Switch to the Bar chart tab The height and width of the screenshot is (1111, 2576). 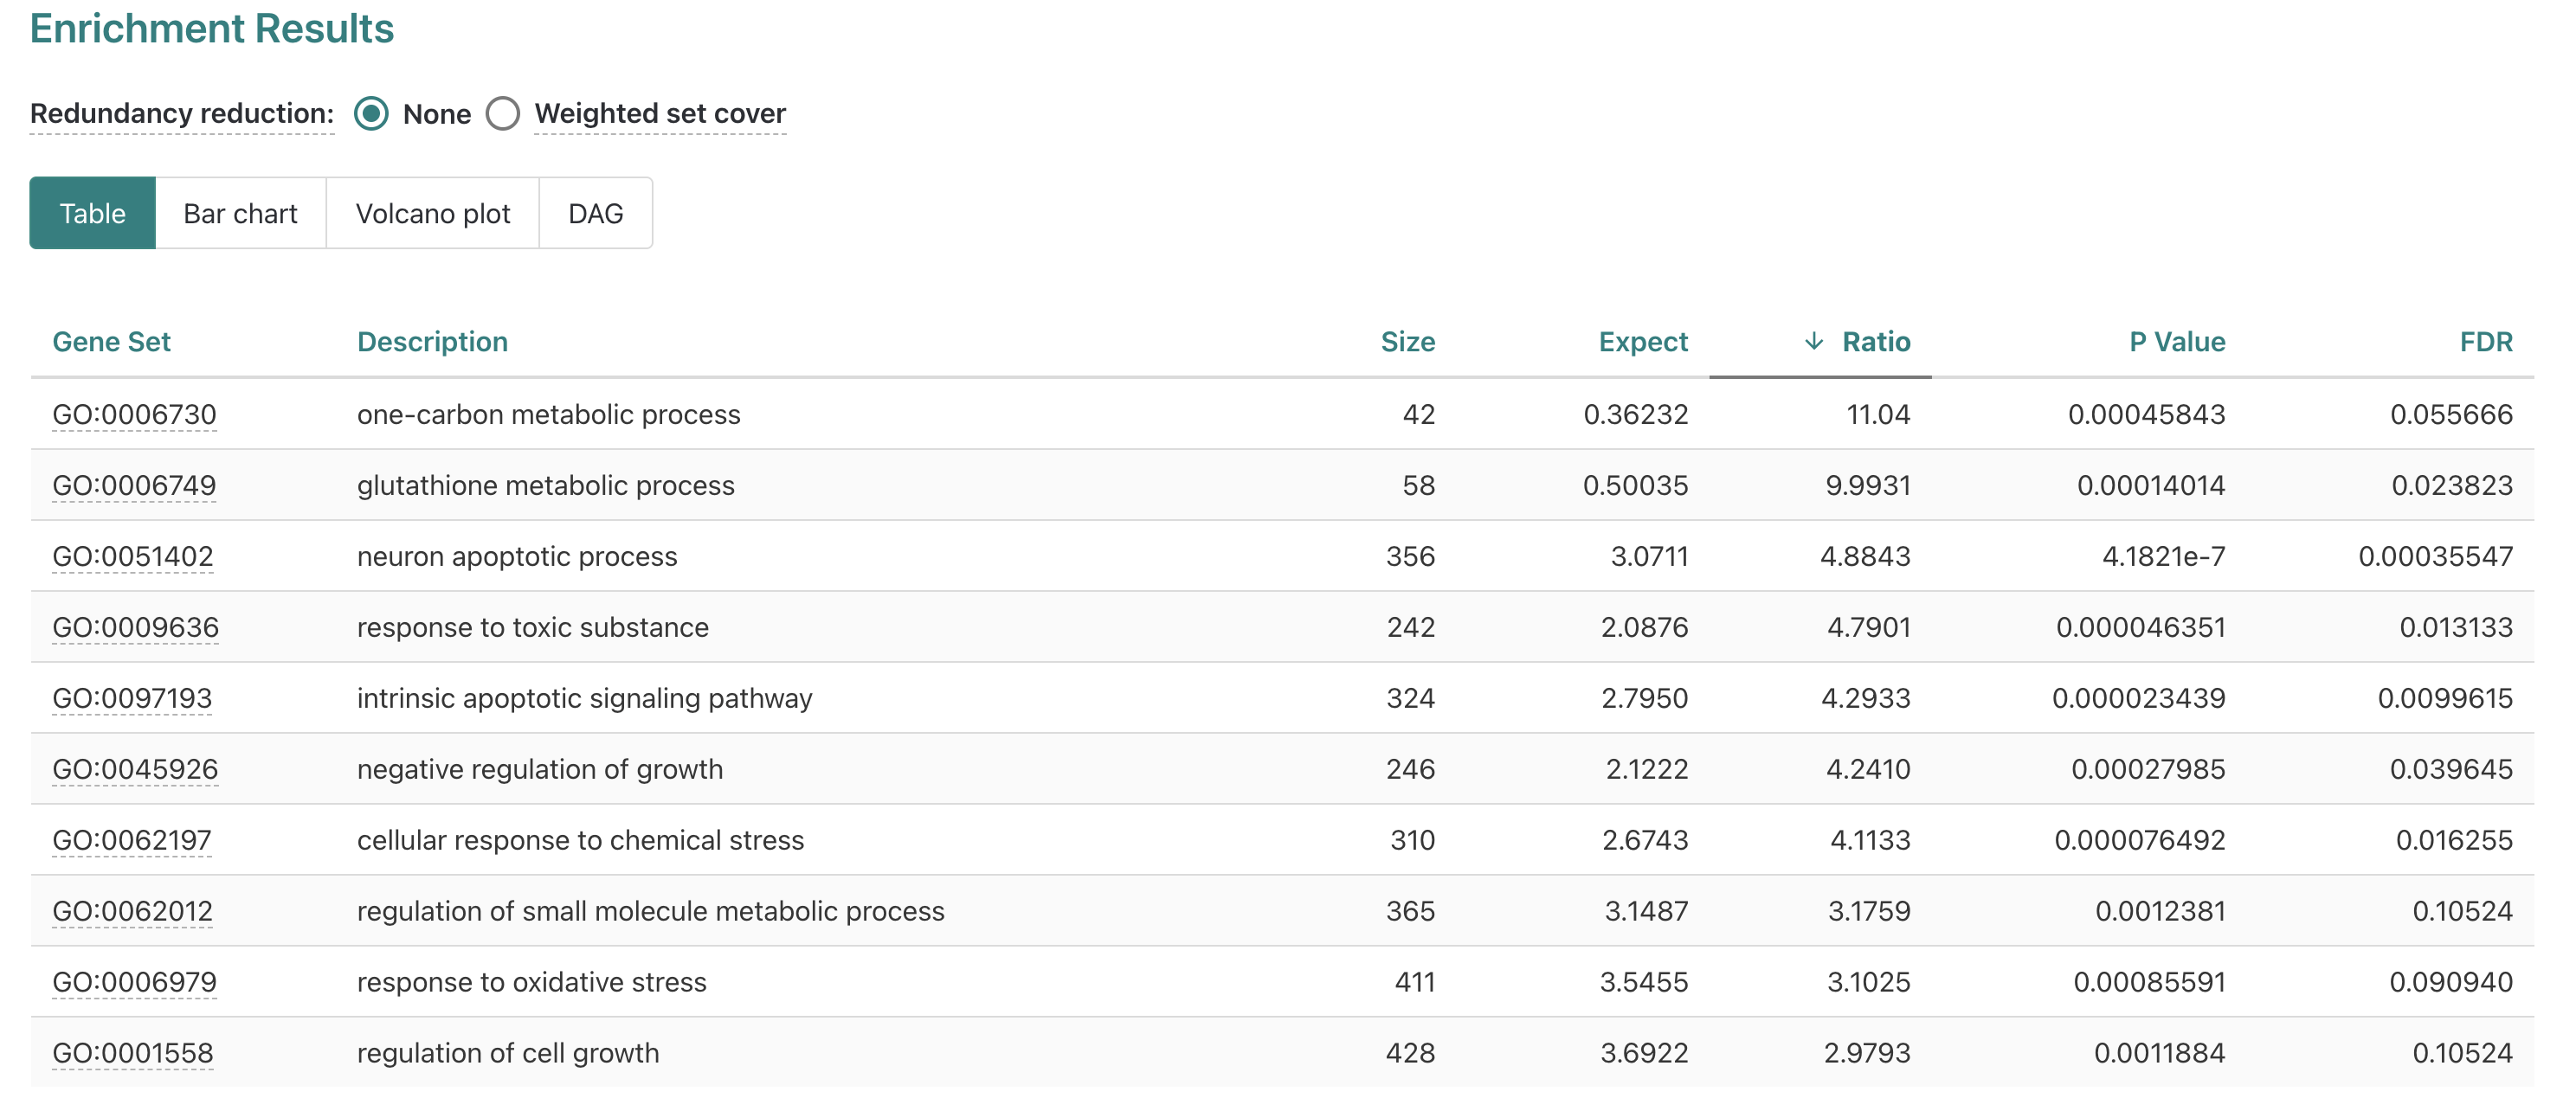[240, 213]
